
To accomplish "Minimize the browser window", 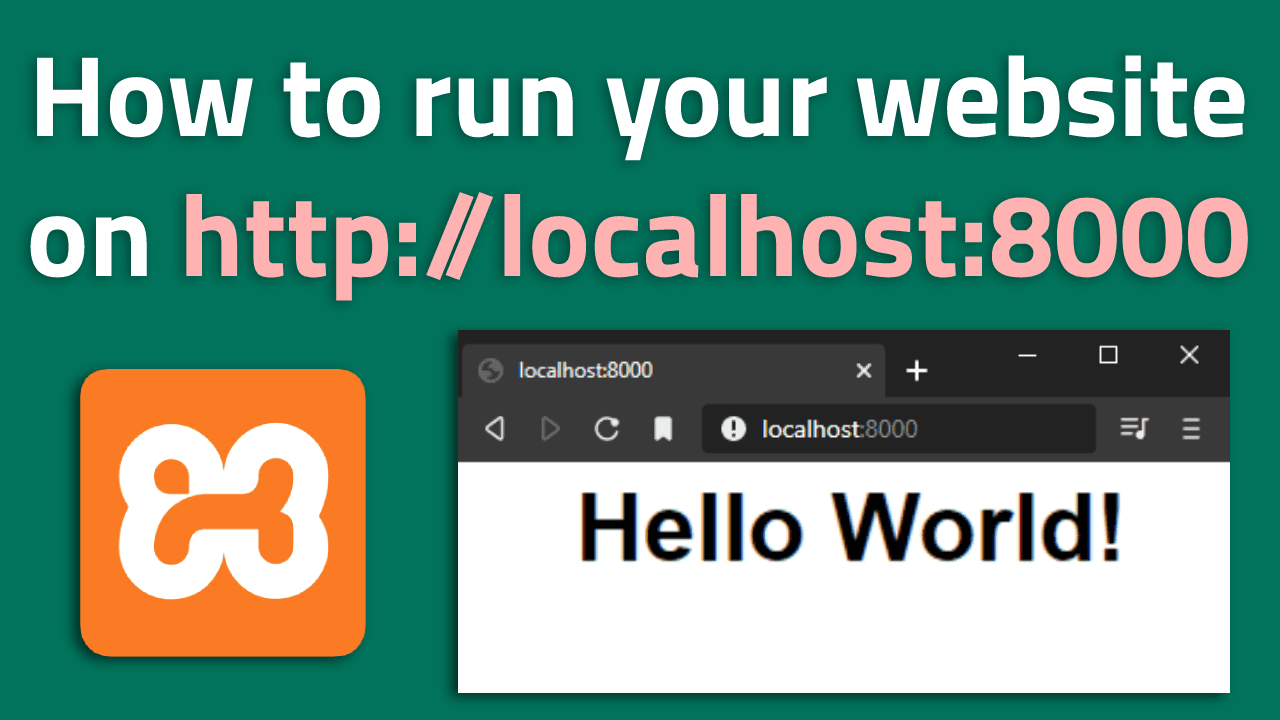I will pos(1027,355).
